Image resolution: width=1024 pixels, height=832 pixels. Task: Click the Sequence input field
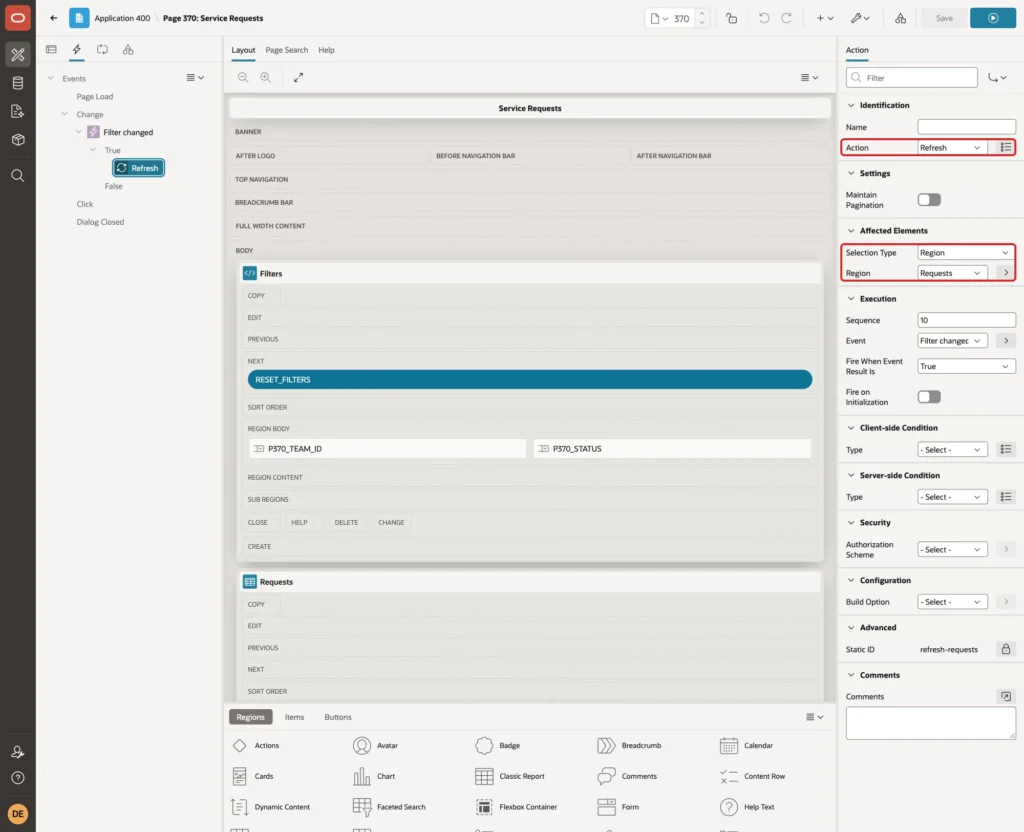coord(966,320)
